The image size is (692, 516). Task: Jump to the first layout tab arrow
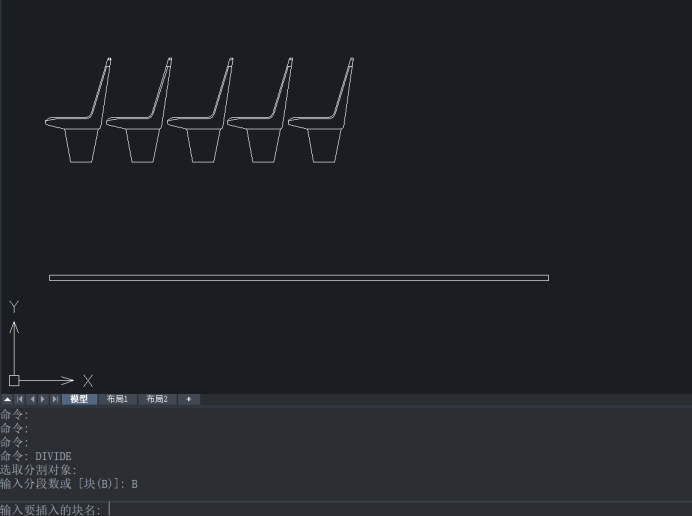(20, 399)
